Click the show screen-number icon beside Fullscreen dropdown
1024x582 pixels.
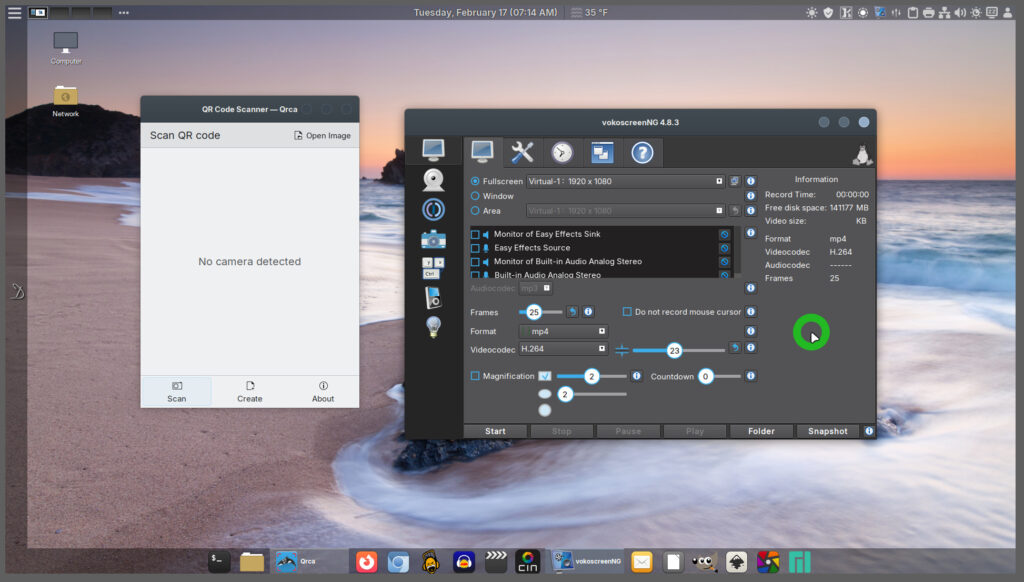tap(735, 181)
